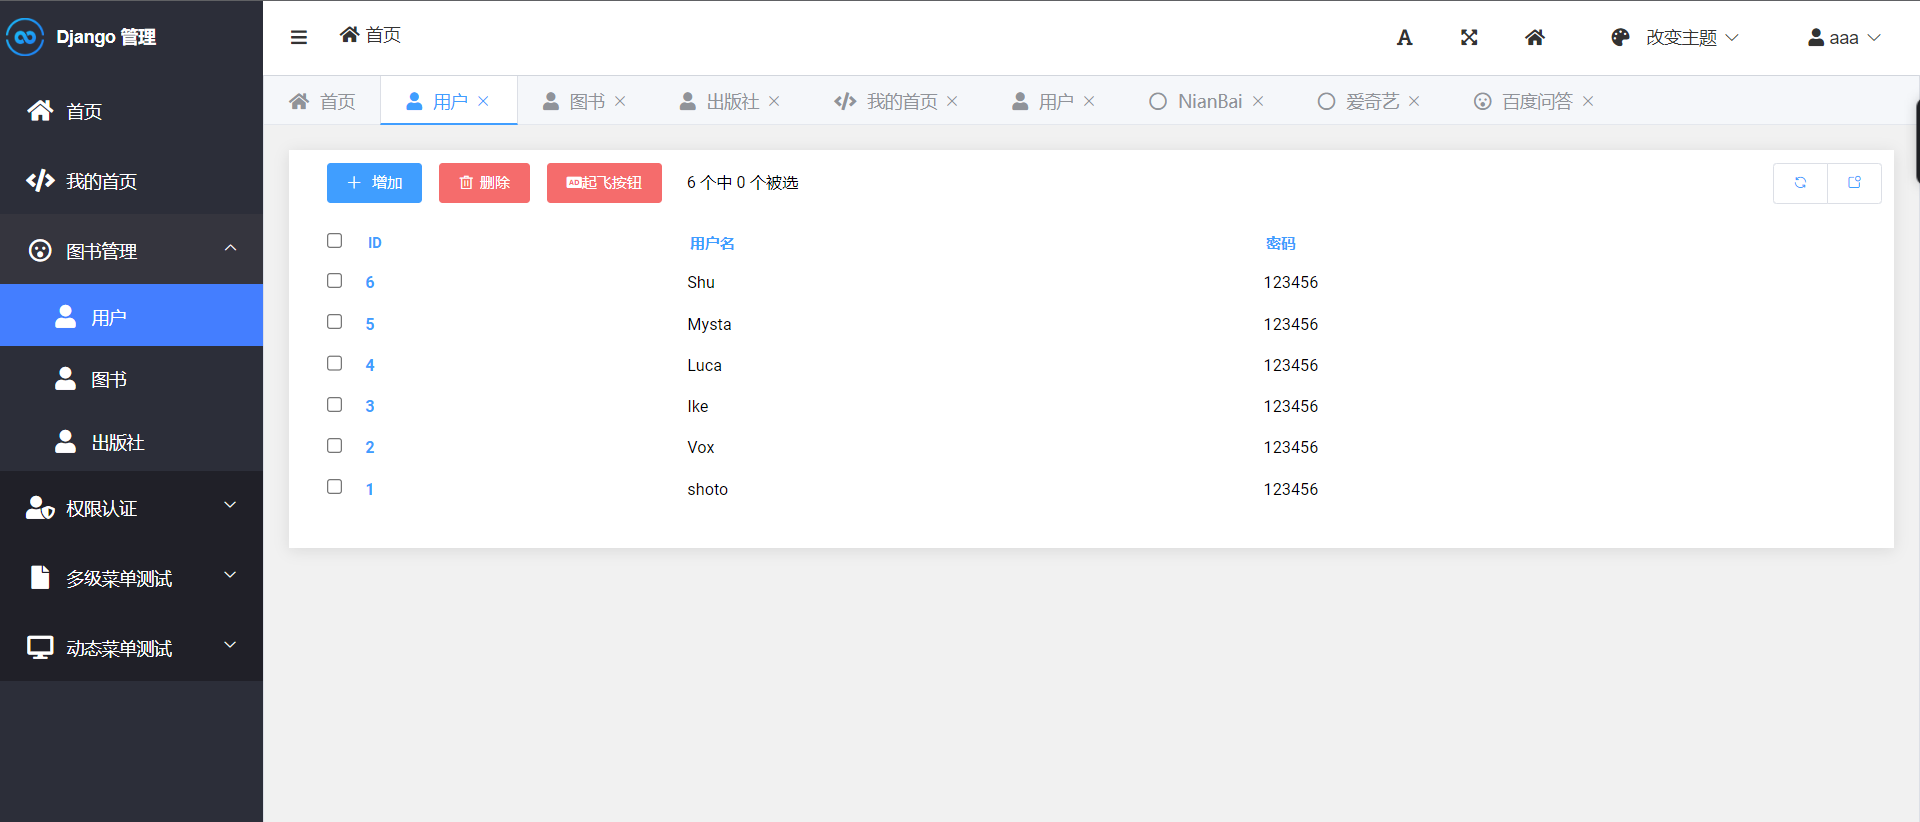Tick the checkbox for user shoto

335,487
